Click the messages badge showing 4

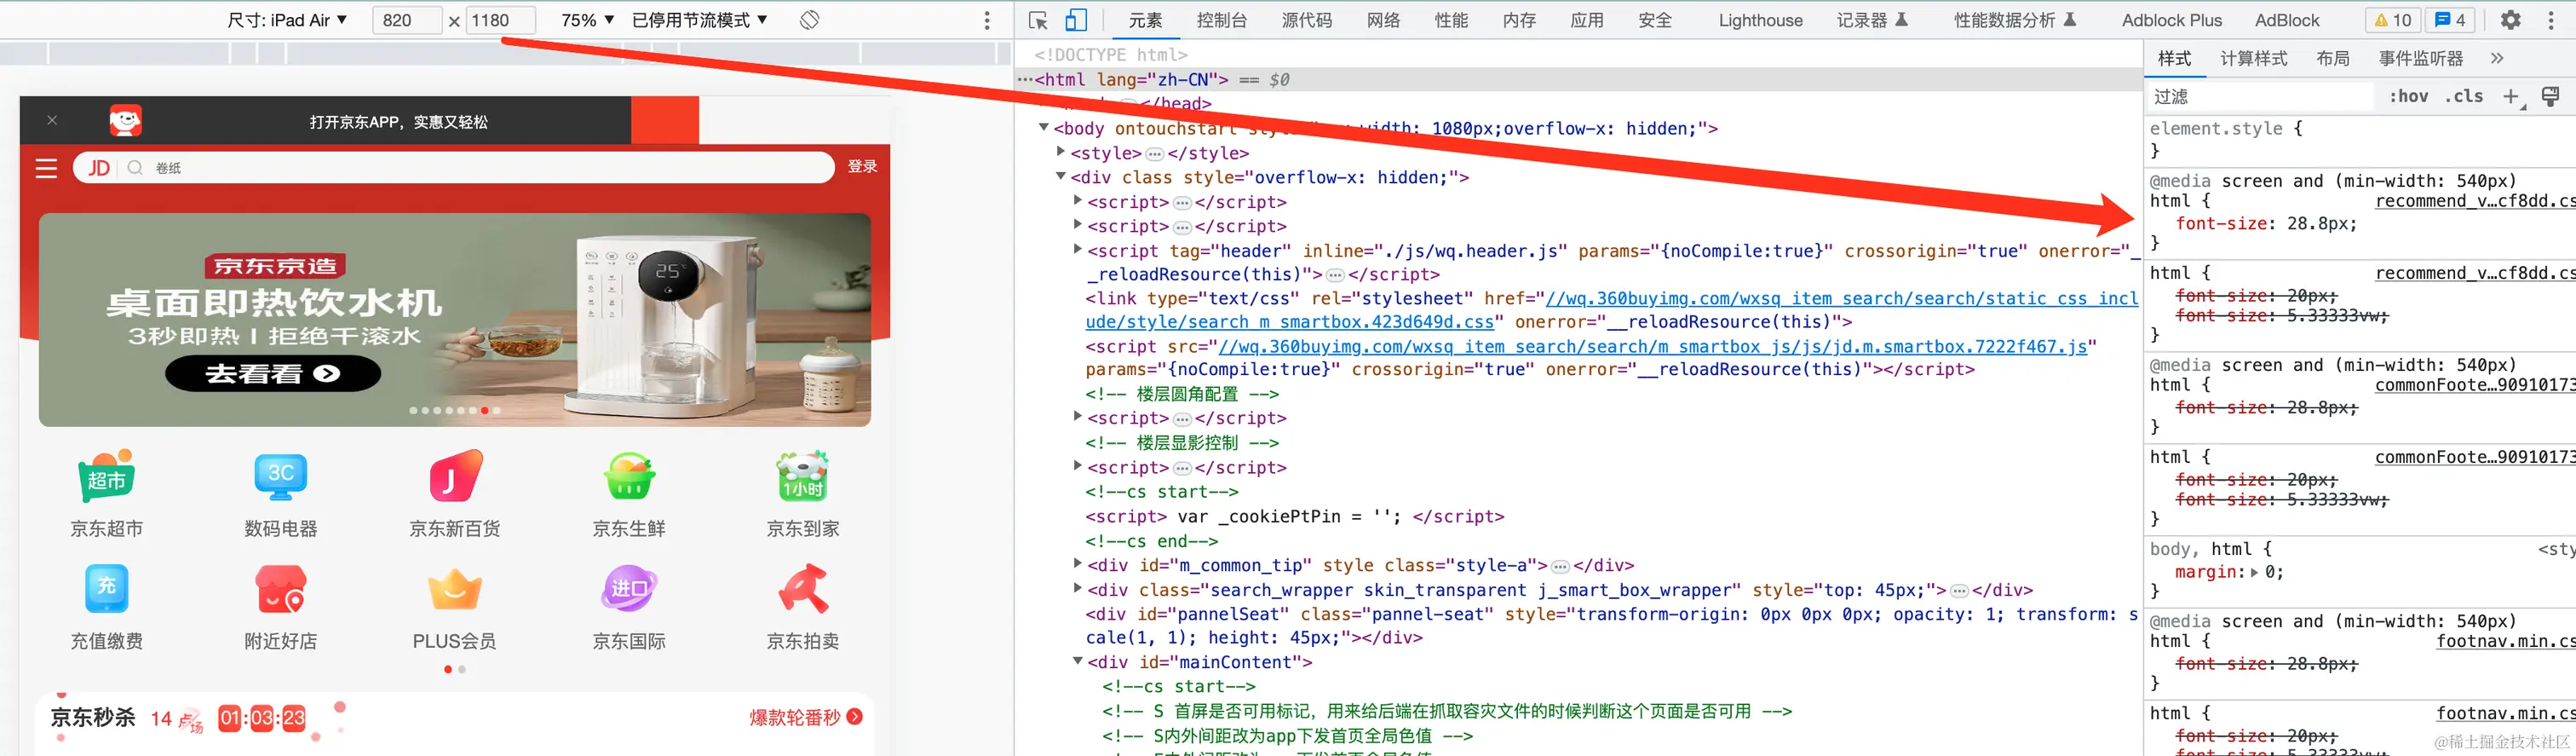(x=2448, y=20)
